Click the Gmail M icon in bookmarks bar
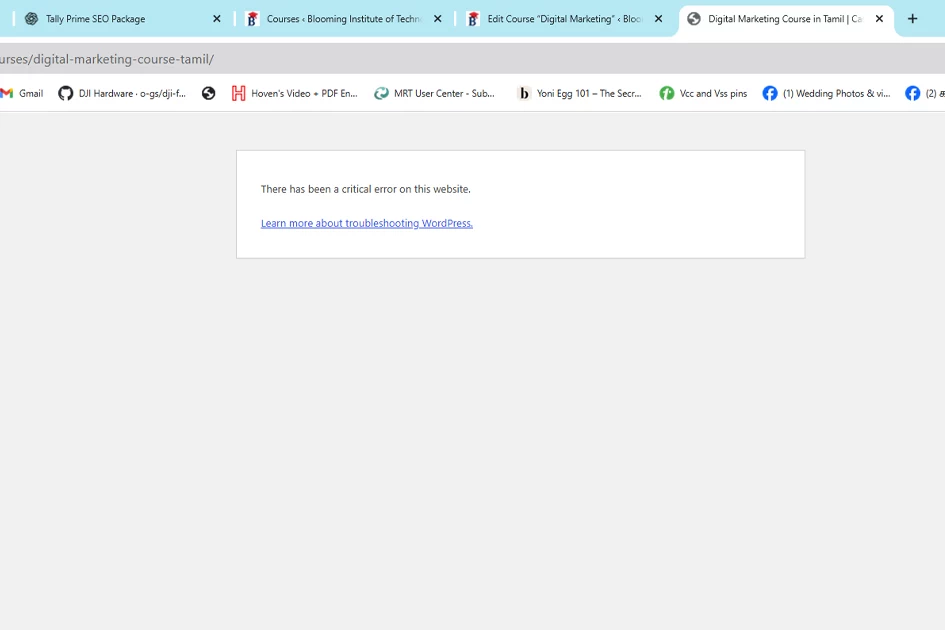This screenshot has width=945, height=630. (x=7, y=93)
